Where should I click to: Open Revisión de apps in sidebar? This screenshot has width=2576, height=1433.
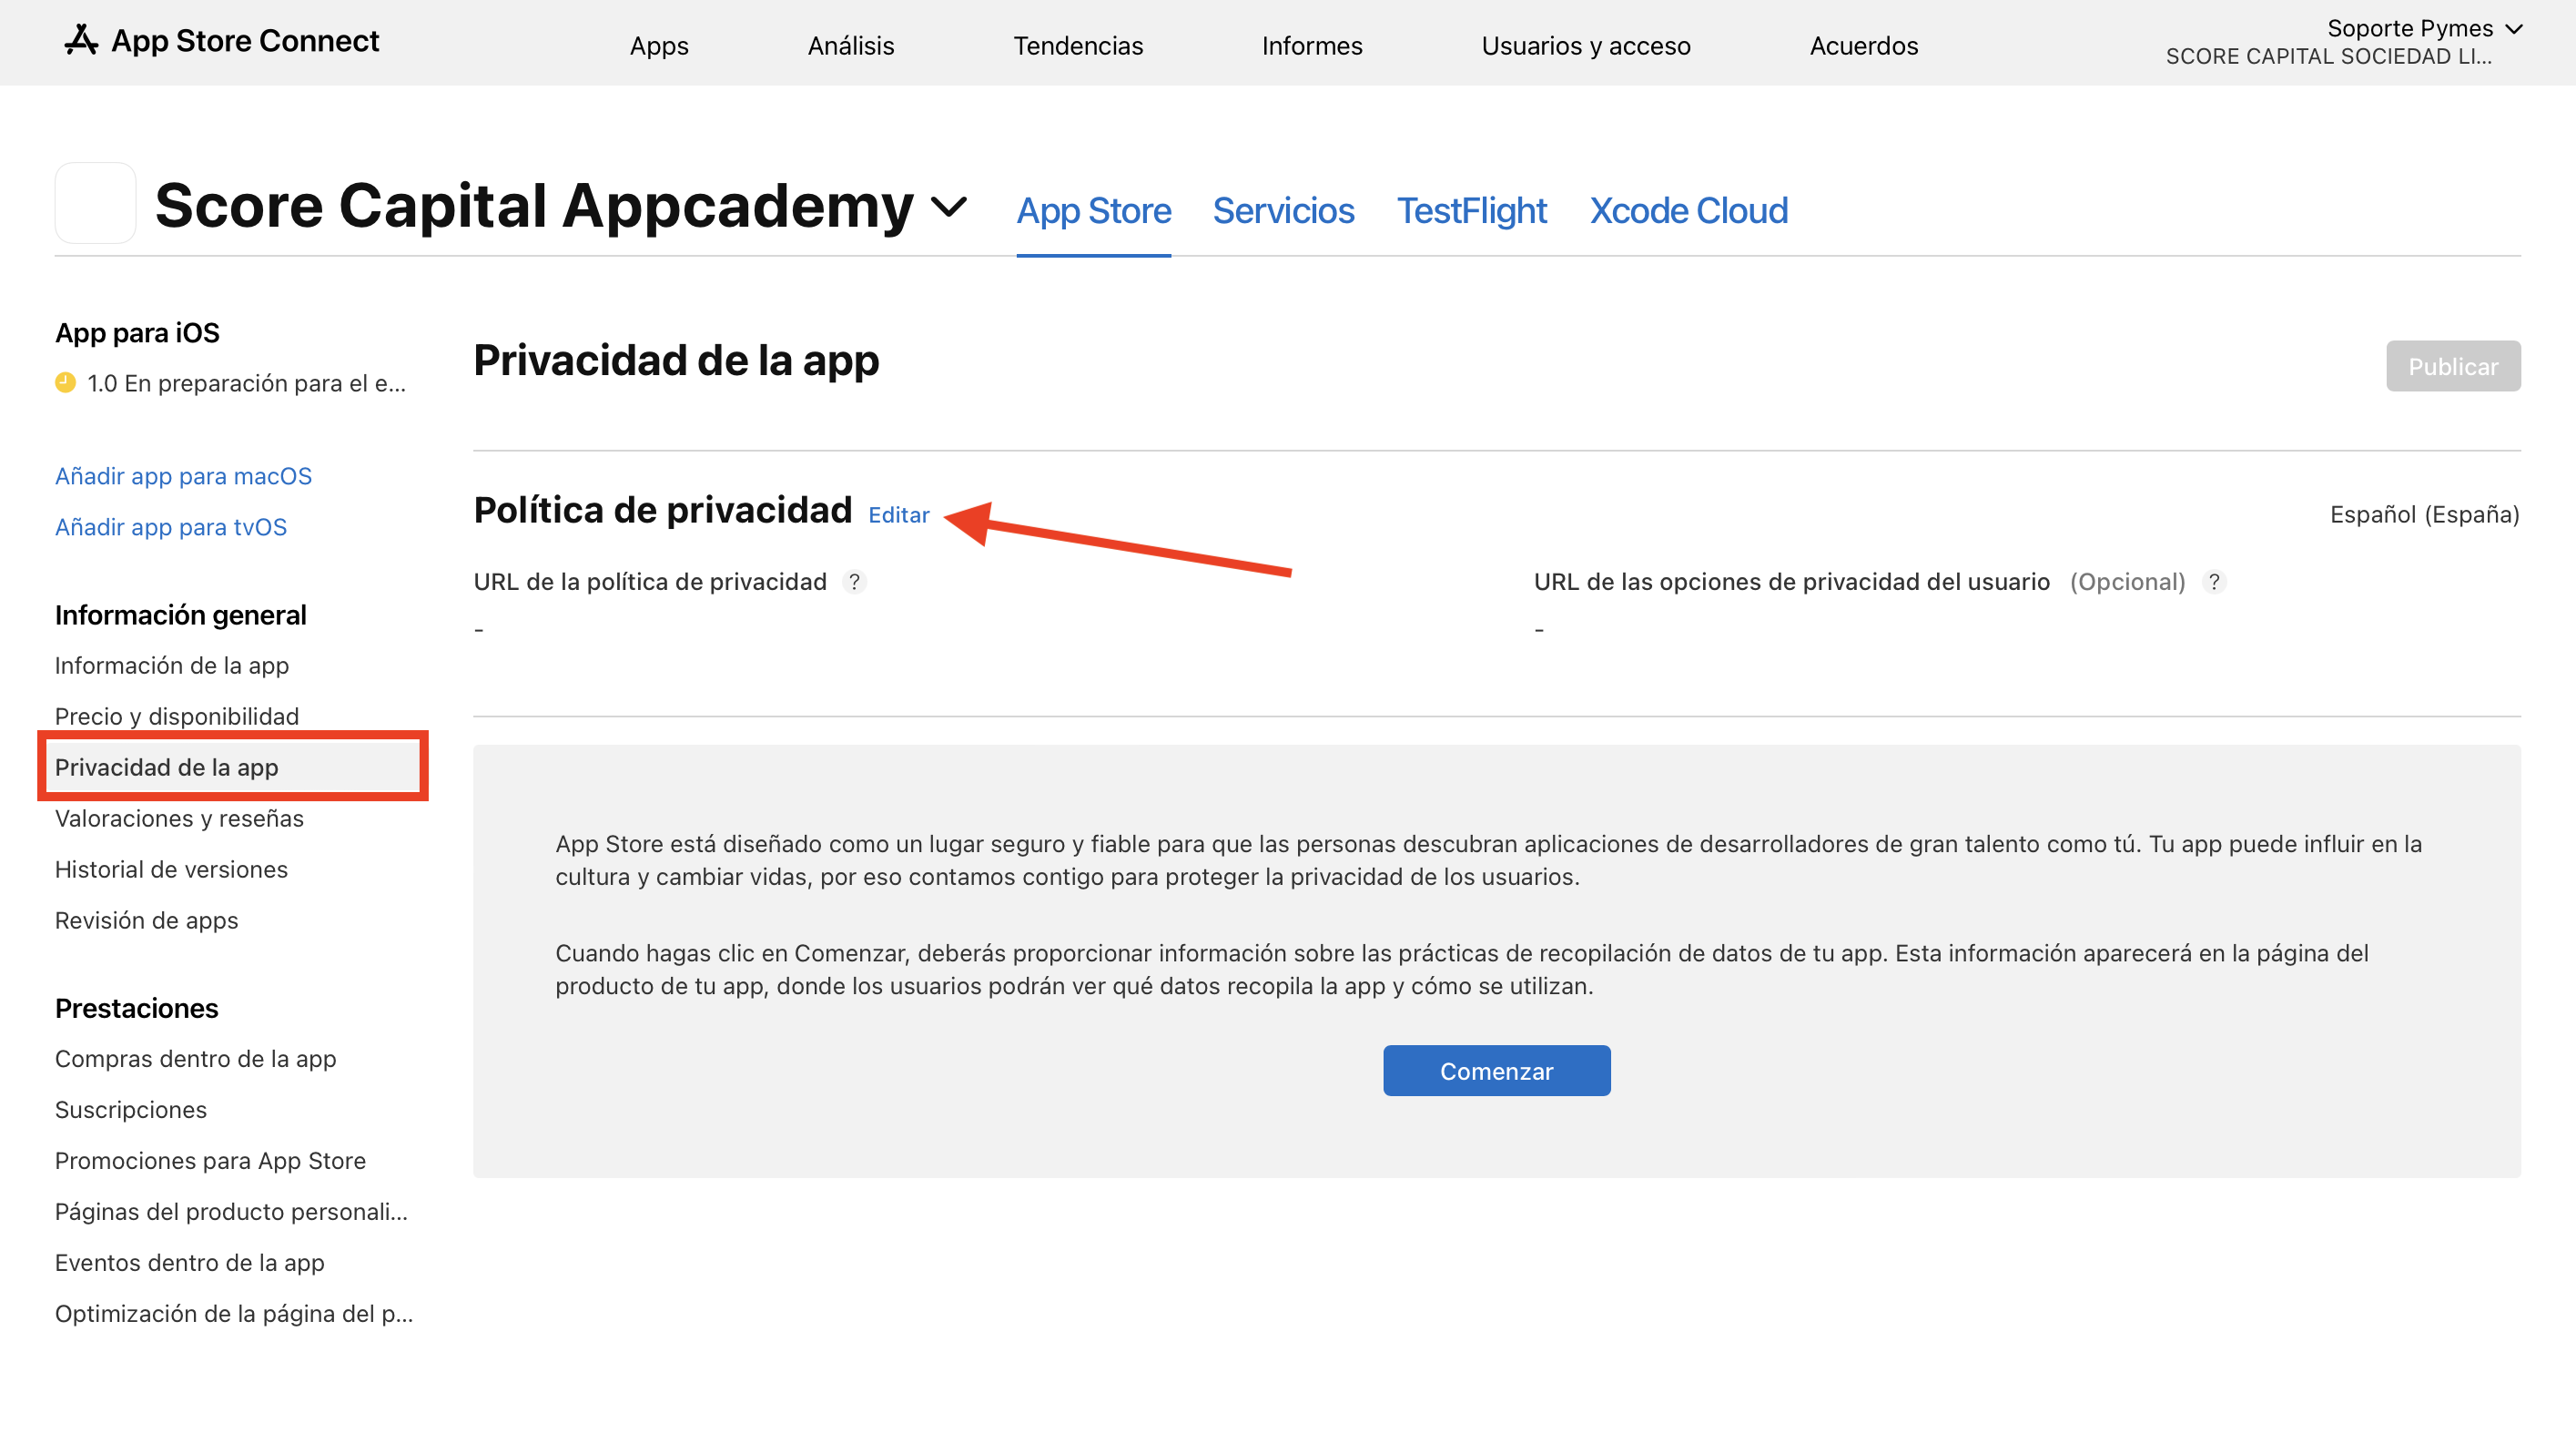tap(147, 921)
